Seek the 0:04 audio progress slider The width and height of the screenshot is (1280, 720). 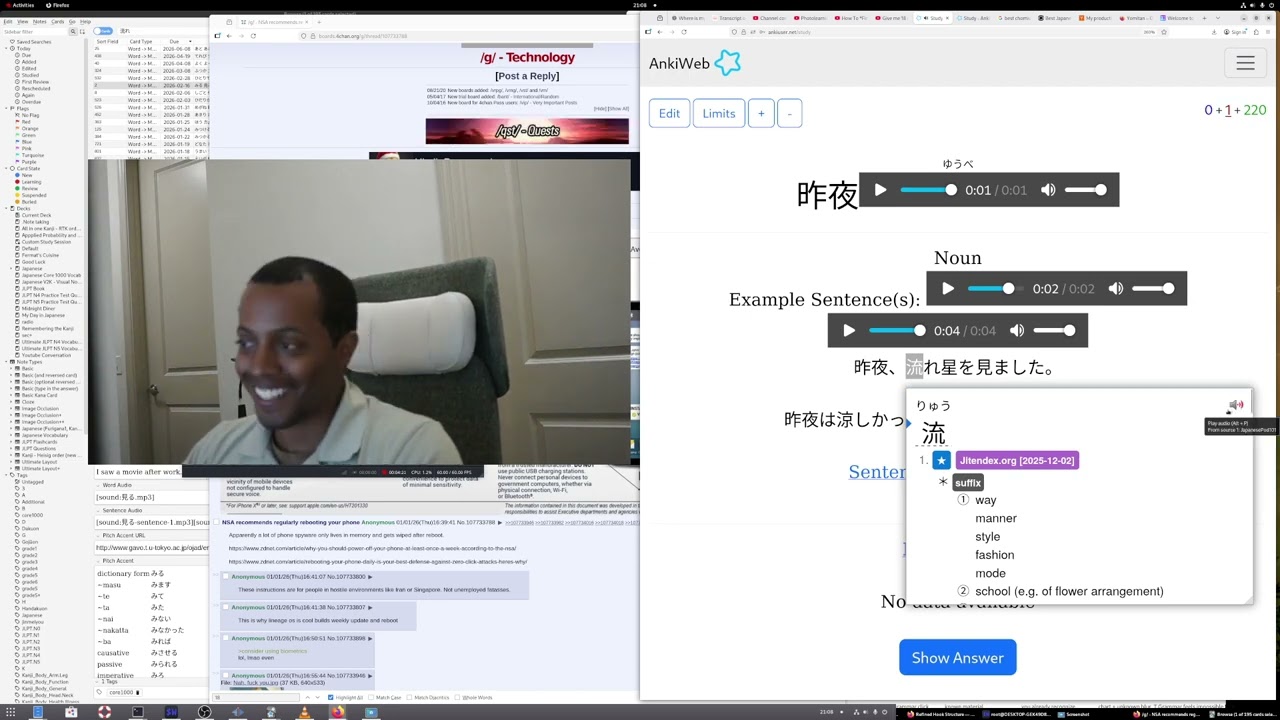(897, 330)
